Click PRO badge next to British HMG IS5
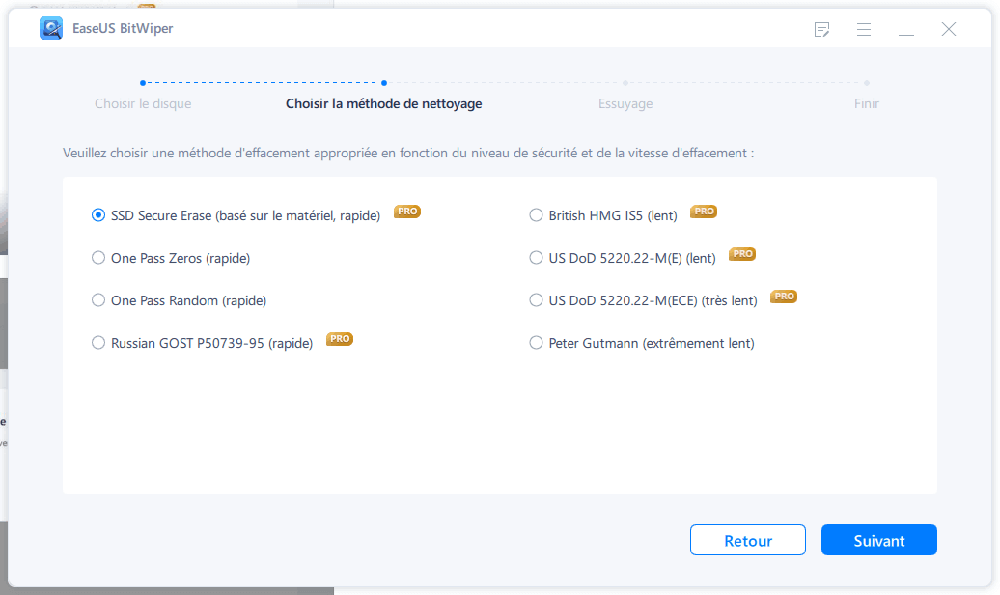The image size is (1000, 595). (704, 212)
